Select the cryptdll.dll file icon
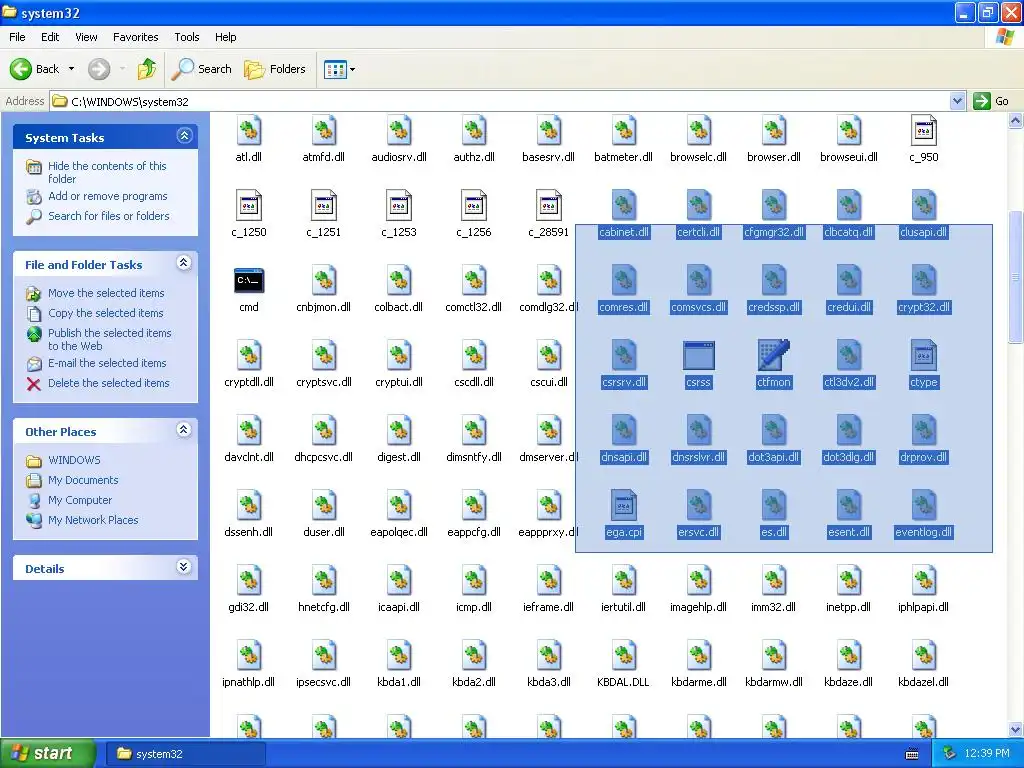 click(249, 355)
